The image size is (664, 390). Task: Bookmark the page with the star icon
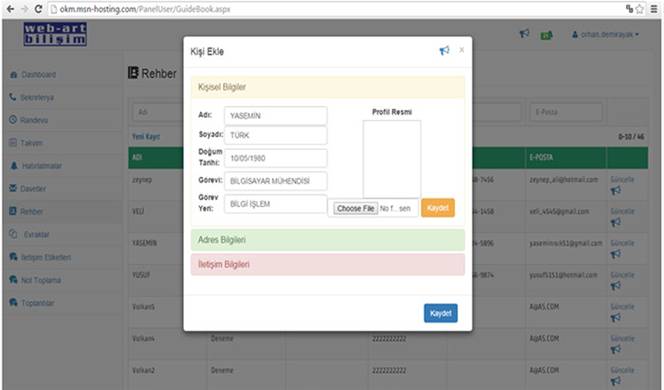click(x=639, y=9)
